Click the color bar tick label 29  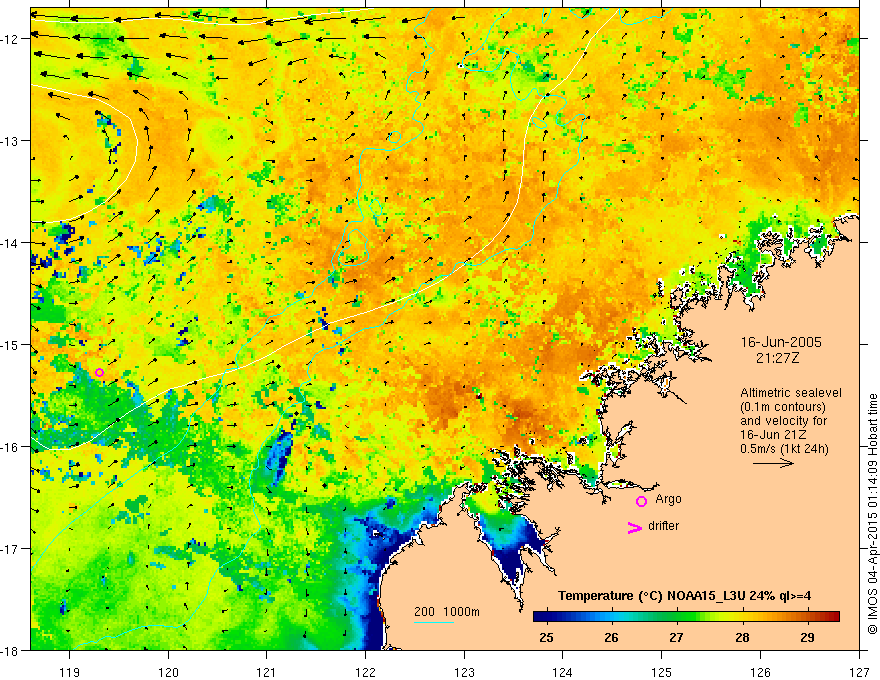coord(807,637)
